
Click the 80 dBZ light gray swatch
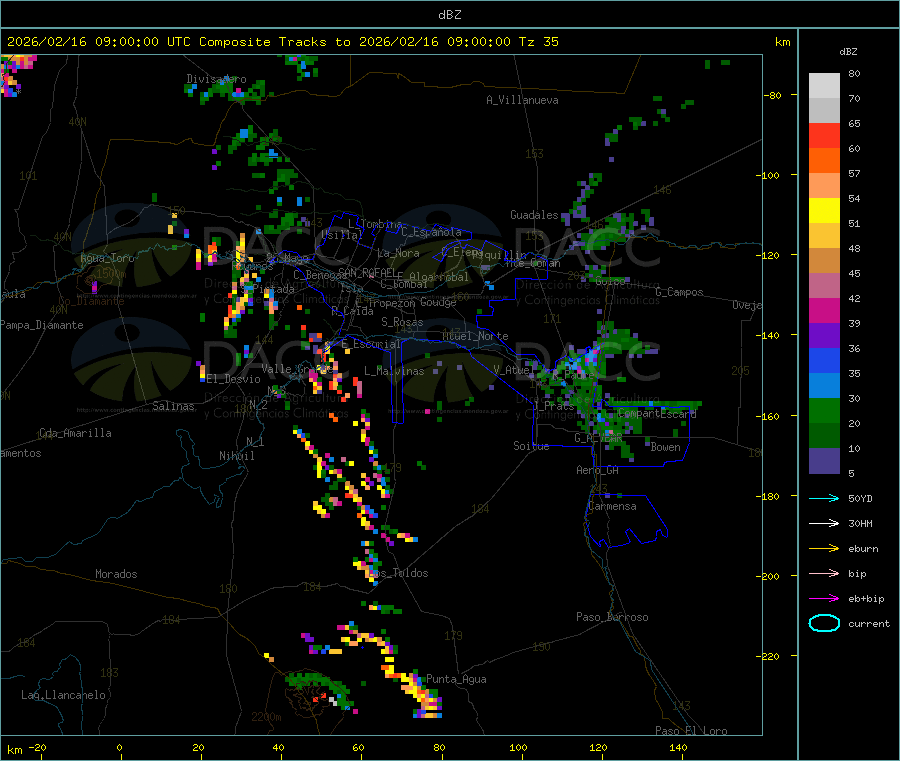[824, 86]
